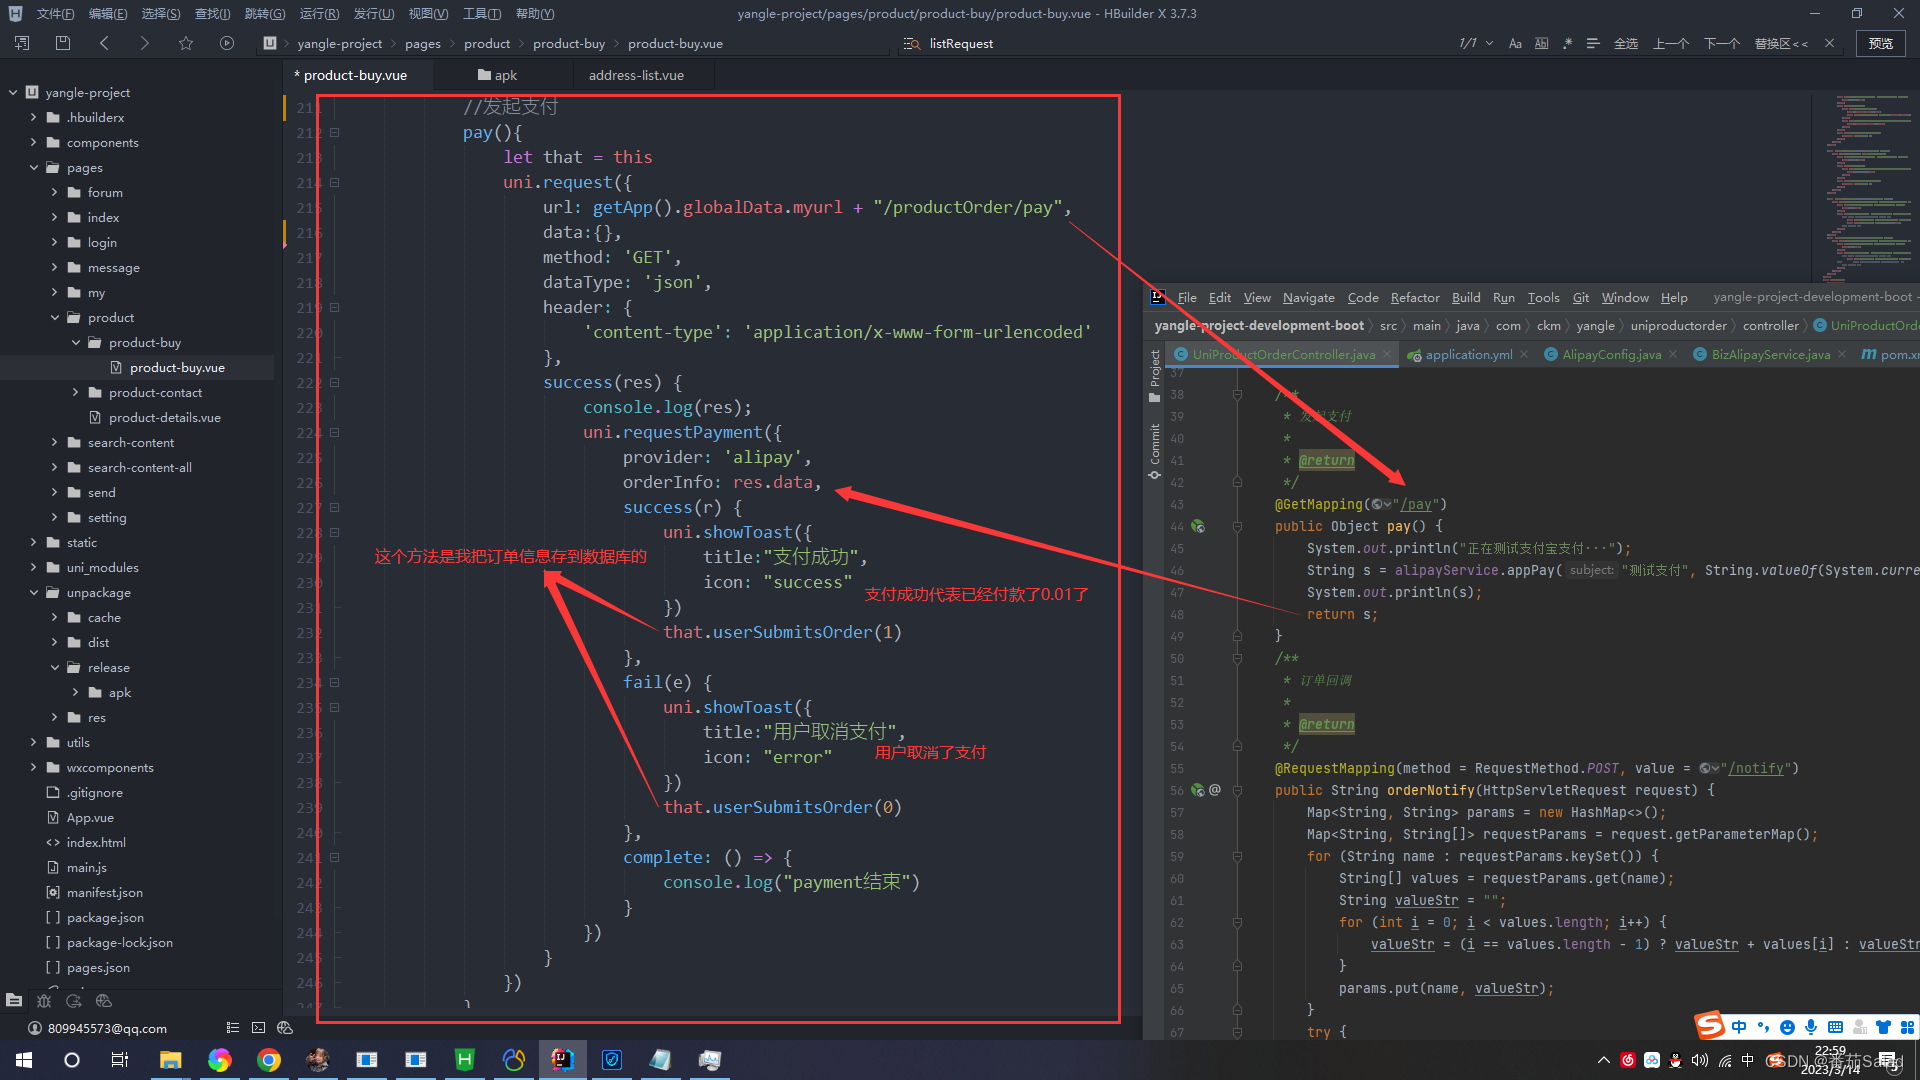The height and width of the screenshot is (1080, 1920).
Task: Click the save file icon
Action: tap(63, 43)
